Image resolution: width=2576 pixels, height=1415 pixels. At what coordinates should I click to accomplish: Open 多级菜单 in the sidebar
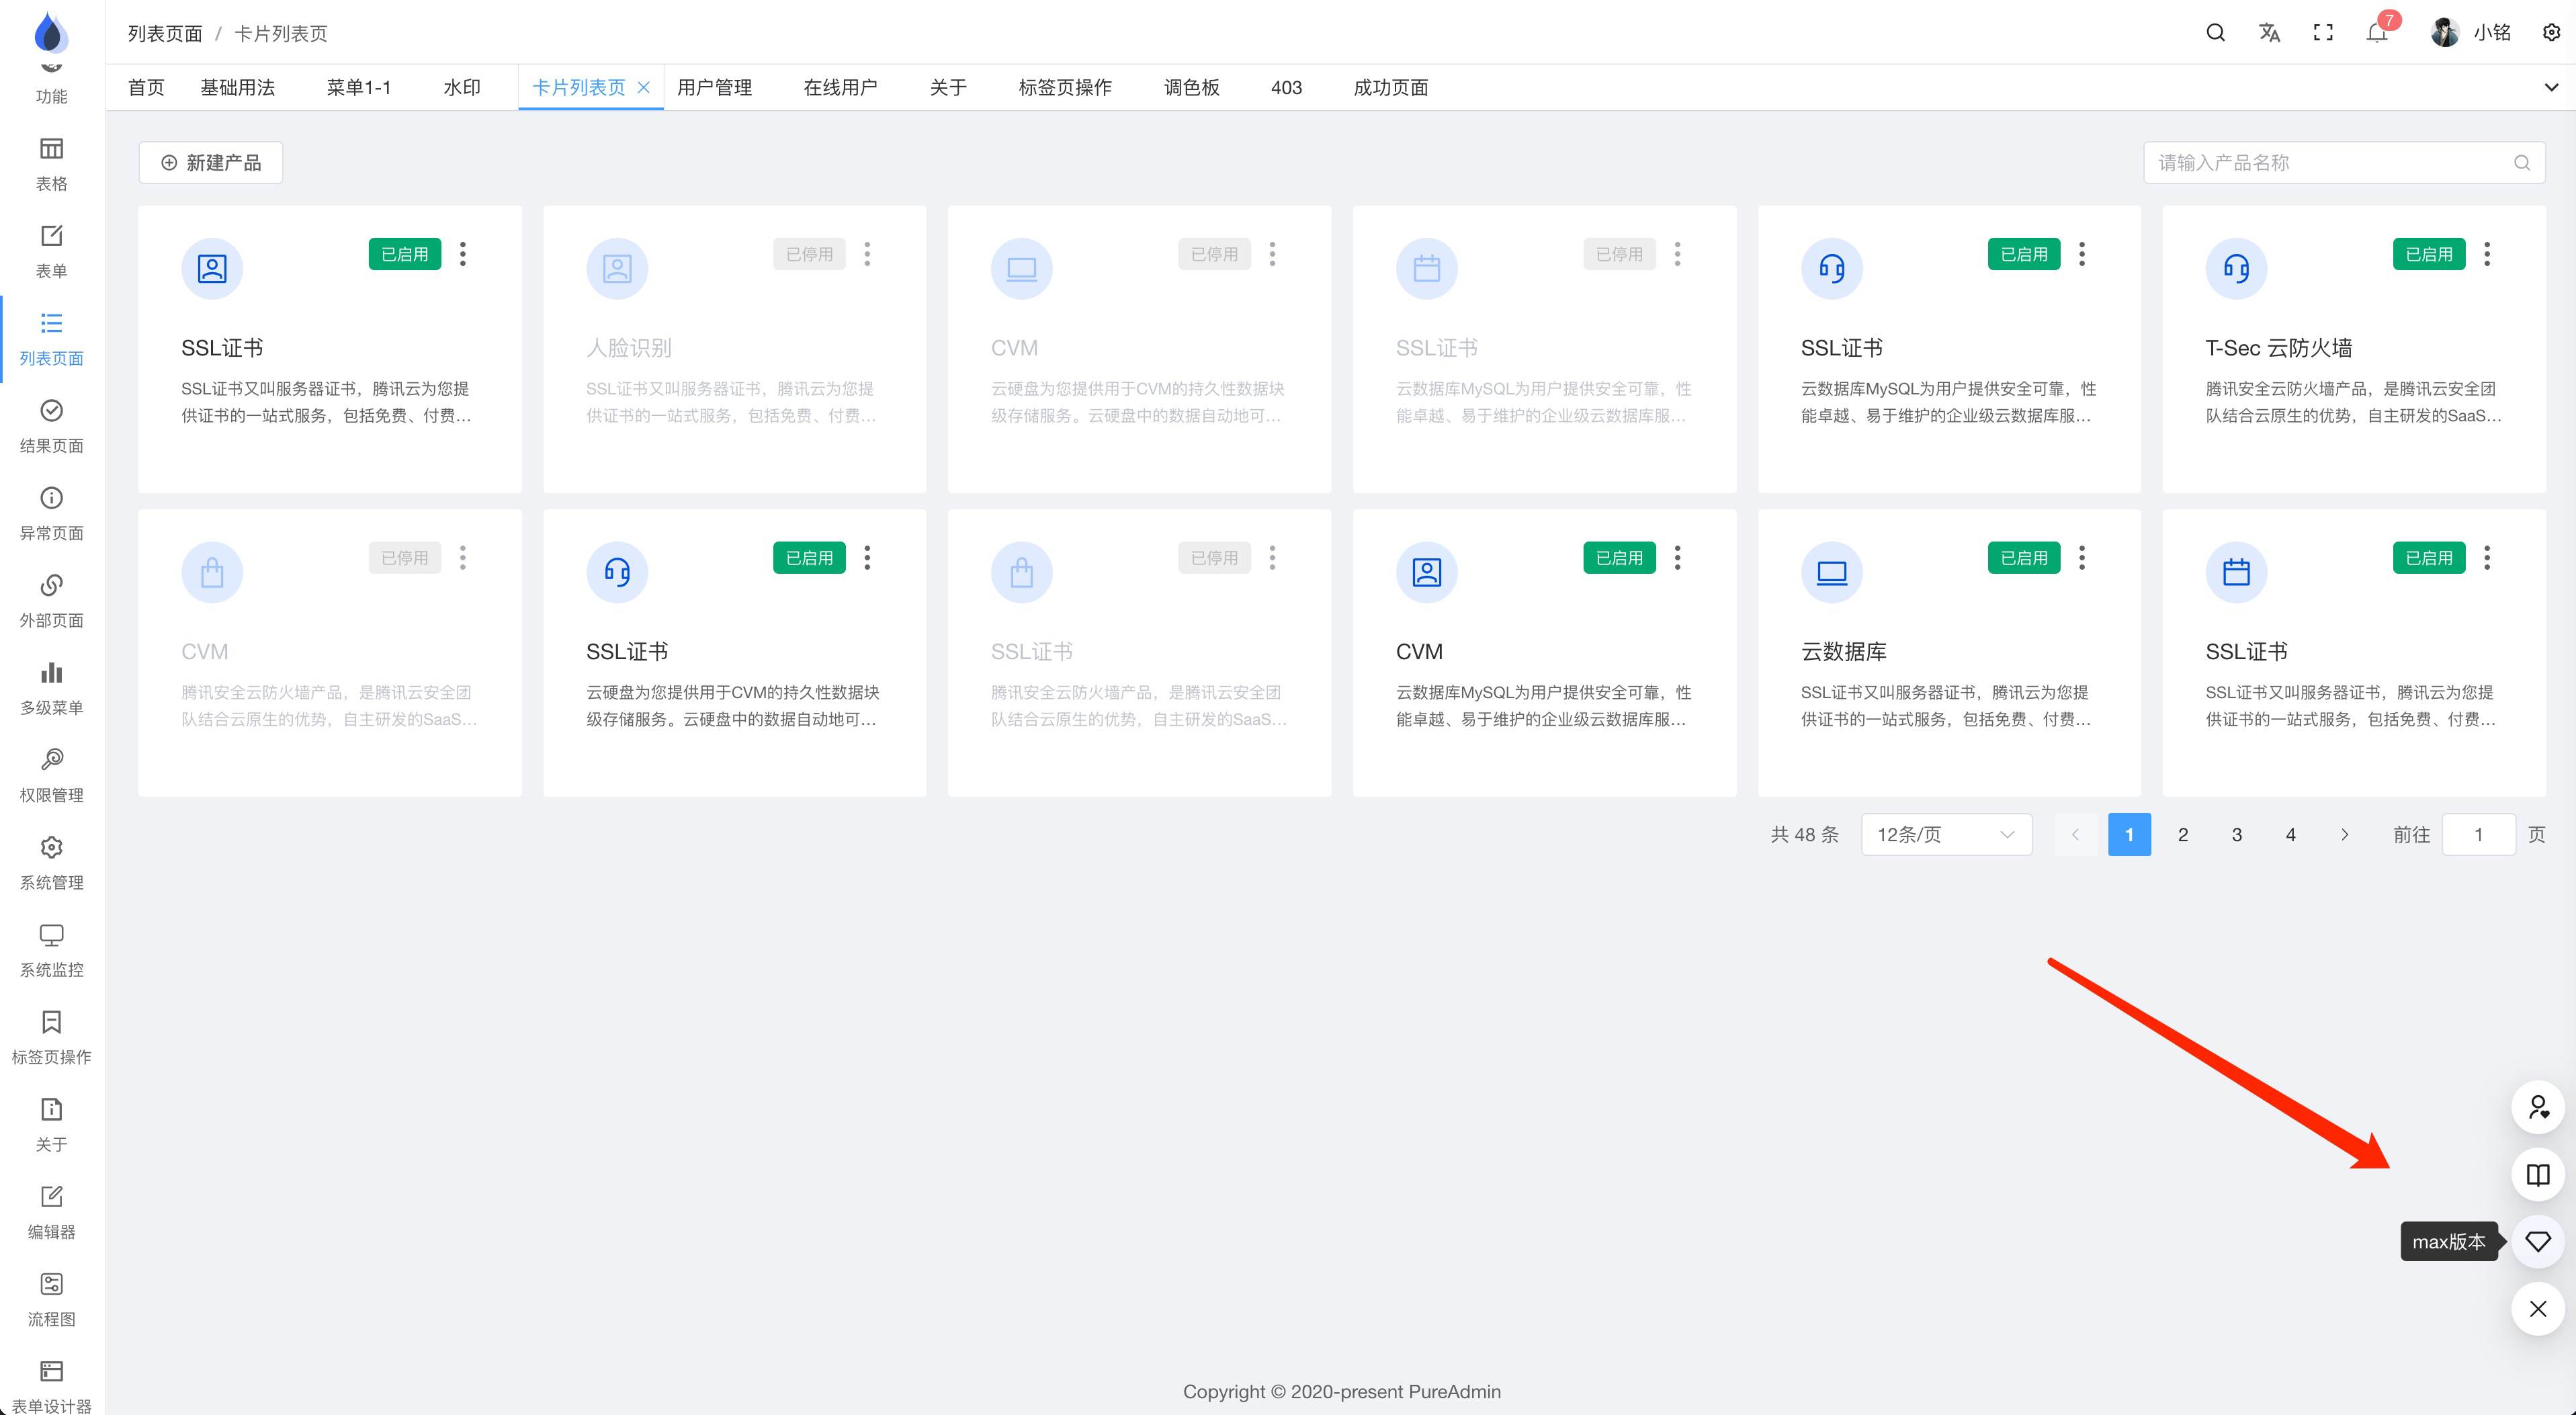point(51,688)
